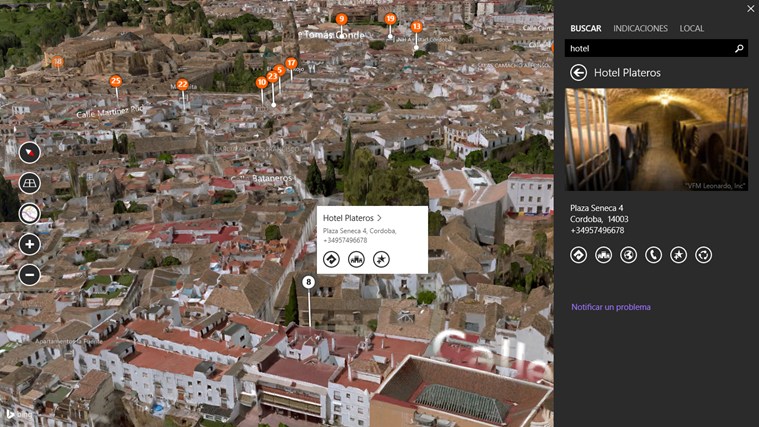Select map pin number 23
Screen dimensions: 759x427
click(x=273, y=76)
